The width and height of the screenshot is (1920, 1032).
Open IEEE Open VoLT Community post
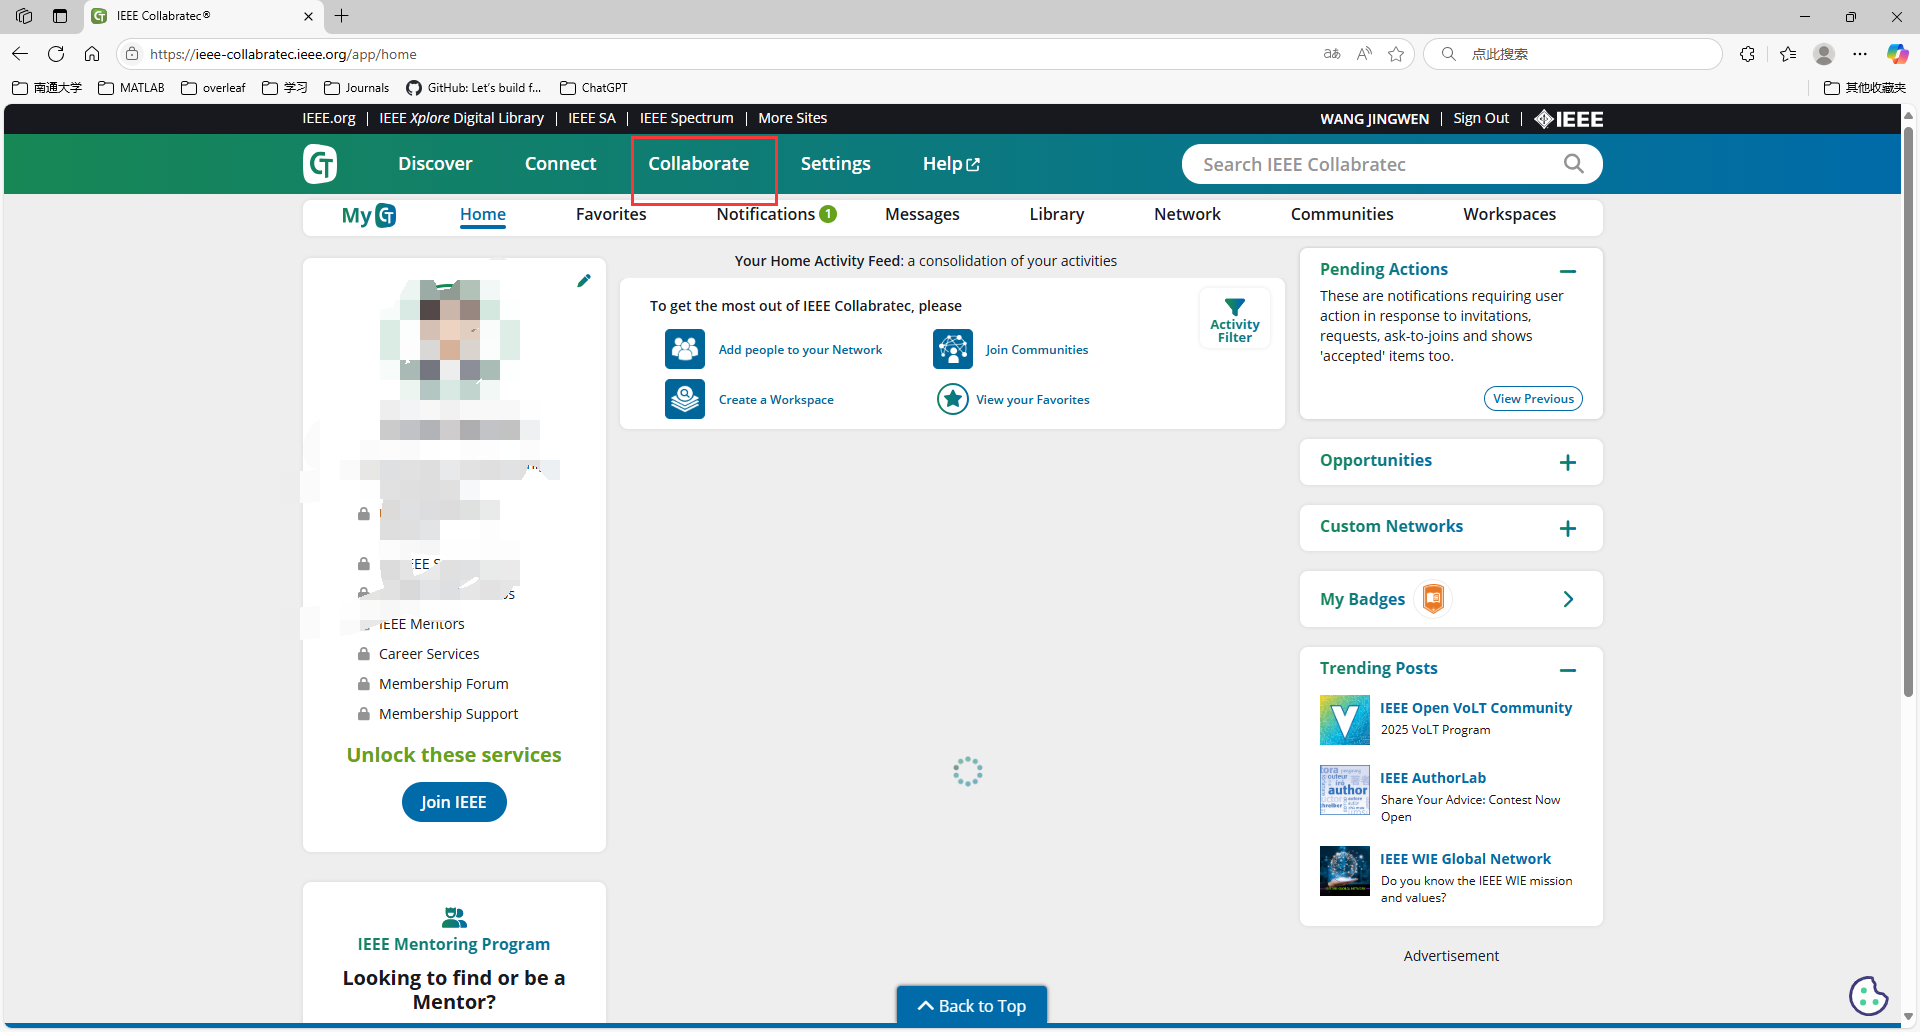point(1476,708)
